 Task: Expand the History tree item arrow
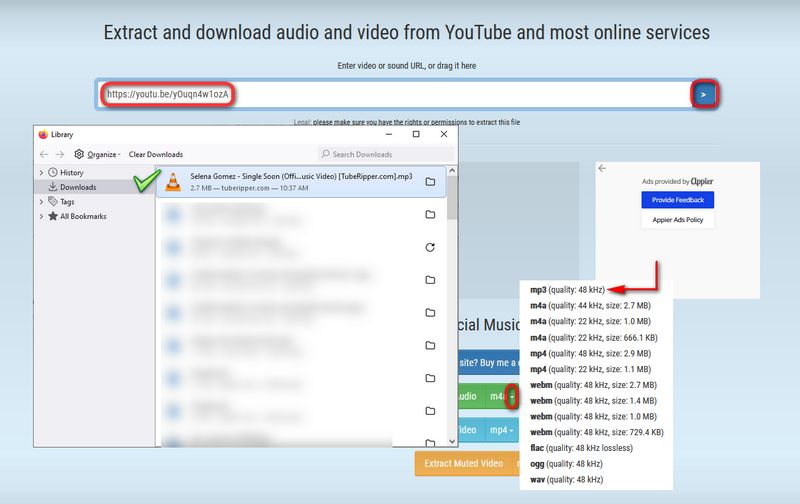coord(41,172)
